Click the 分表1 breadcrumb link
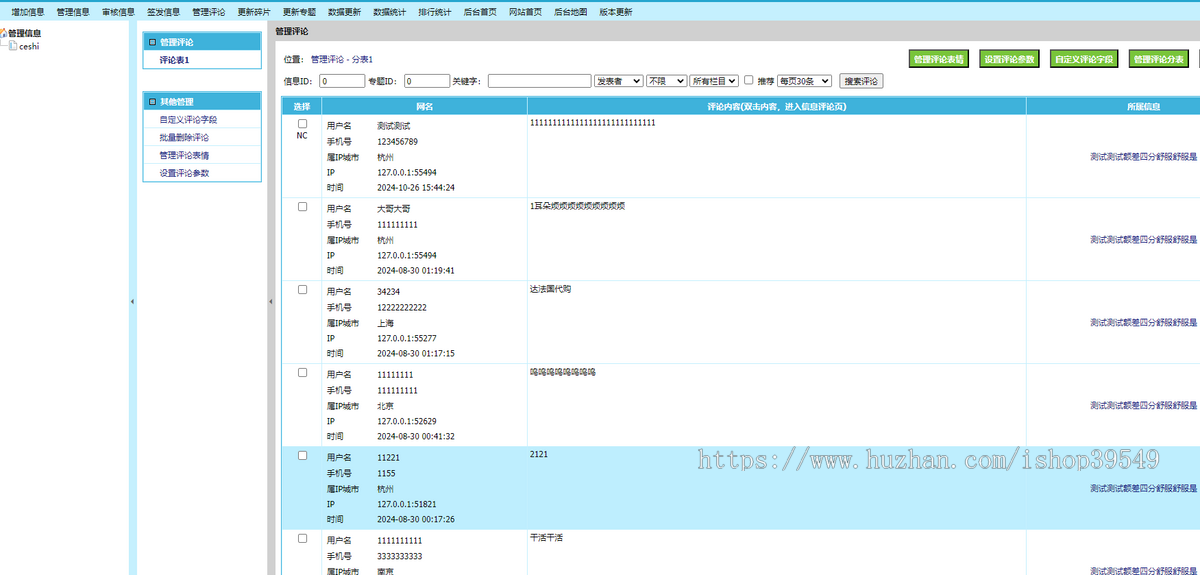 point(362,60)
